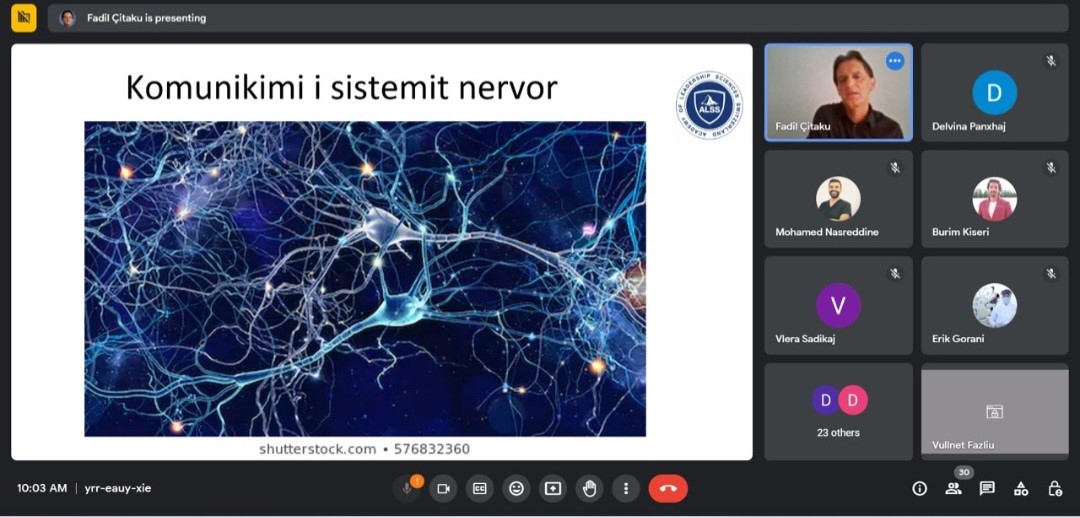Open the meeting details info icon

click(x=920, y=488)
